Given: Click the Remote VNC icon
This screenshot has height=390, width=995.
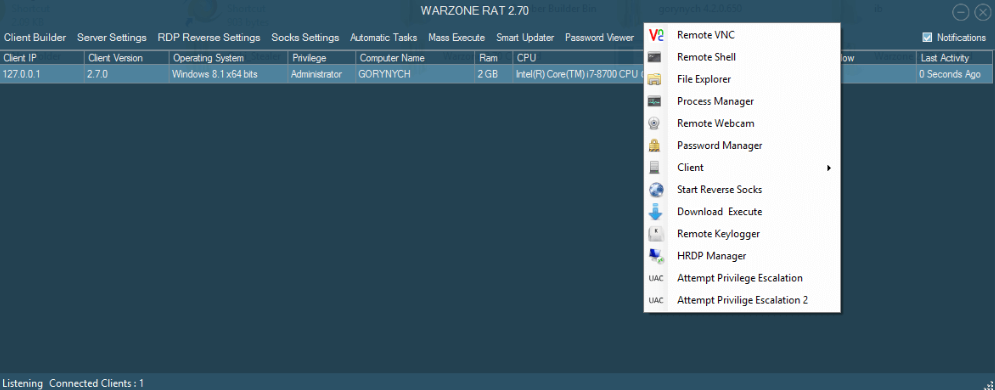Looking at the screenshot, I should (x=655, y=36).
